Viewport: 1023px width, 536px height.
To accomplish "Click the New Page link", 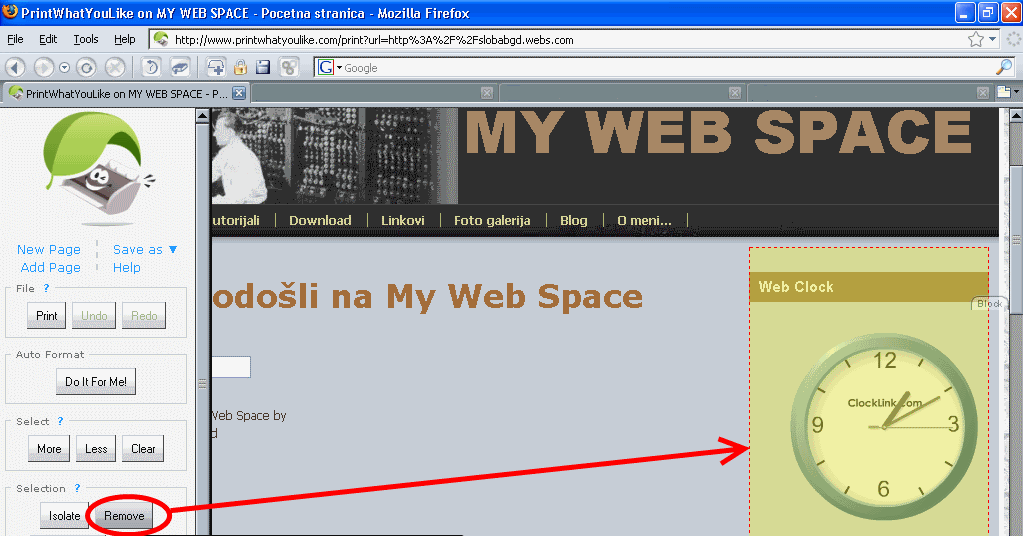I will pyautogui.click(x=49, y=250).
